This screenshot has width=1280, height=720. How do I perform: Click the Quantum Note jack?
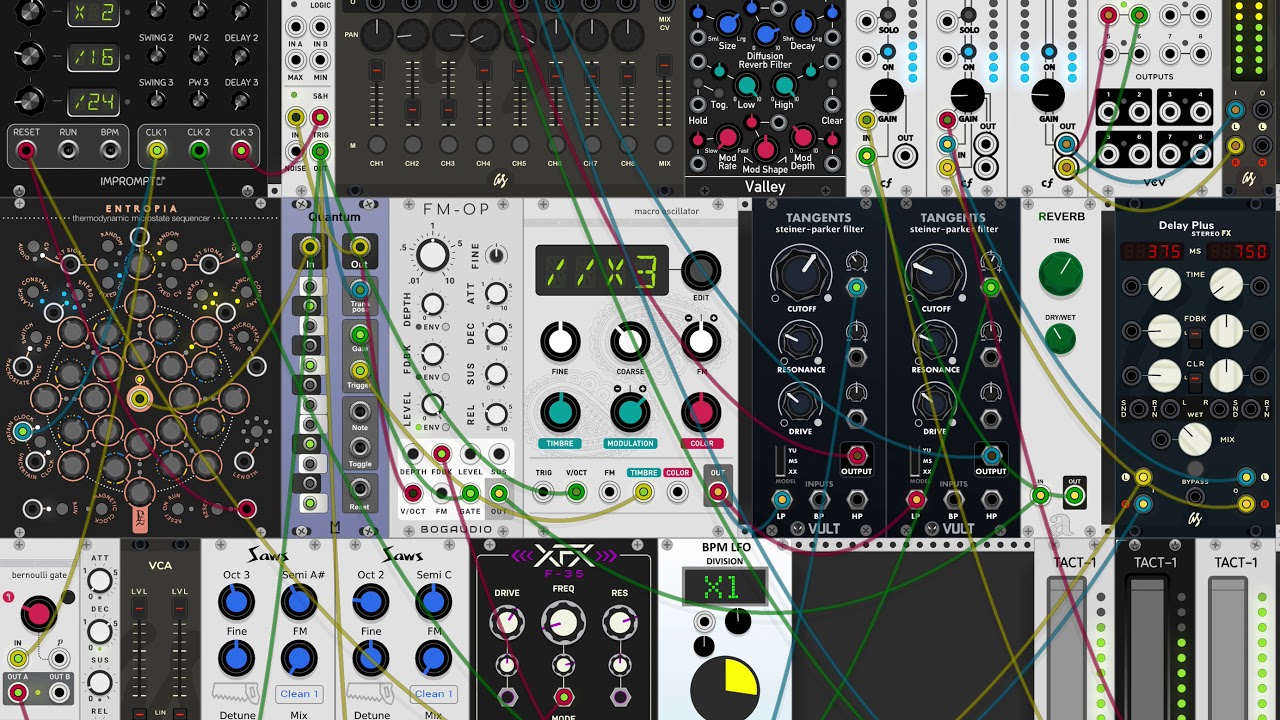click(359, 411)
